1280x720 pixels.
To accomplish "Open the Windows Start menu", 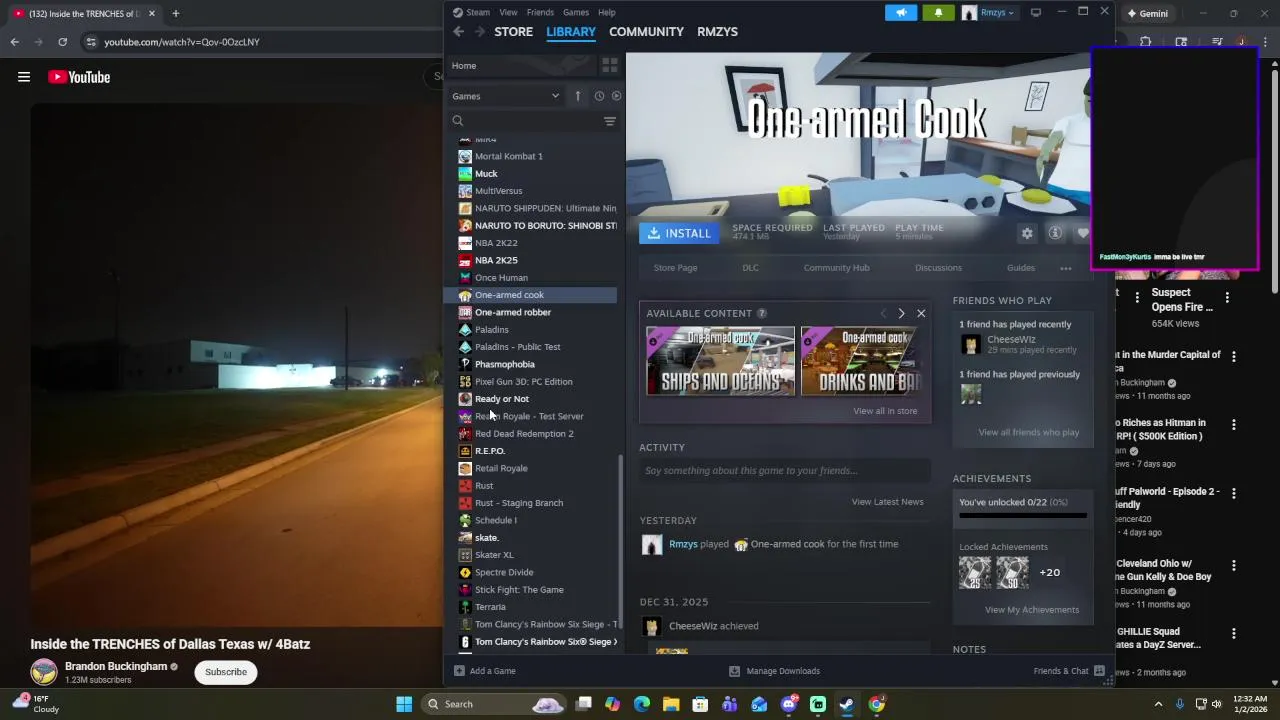I will coord(404,704).
